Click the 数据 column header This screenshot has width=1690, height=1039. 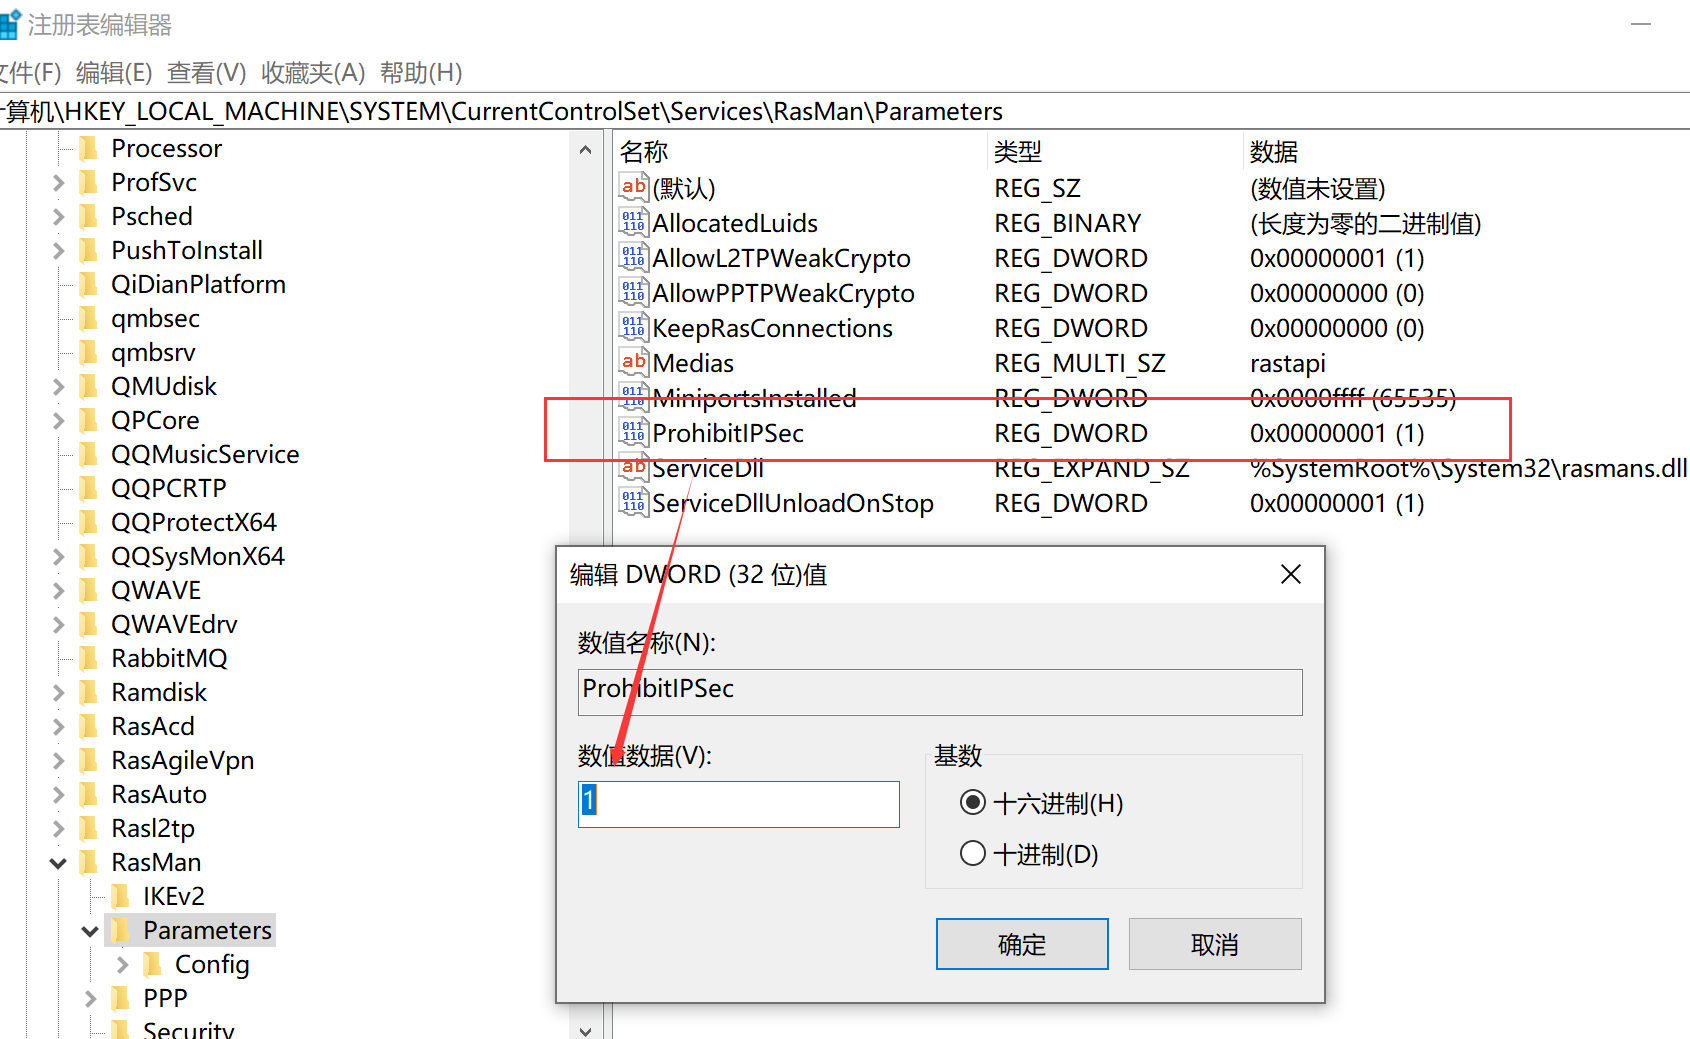tap(1467, 152)
